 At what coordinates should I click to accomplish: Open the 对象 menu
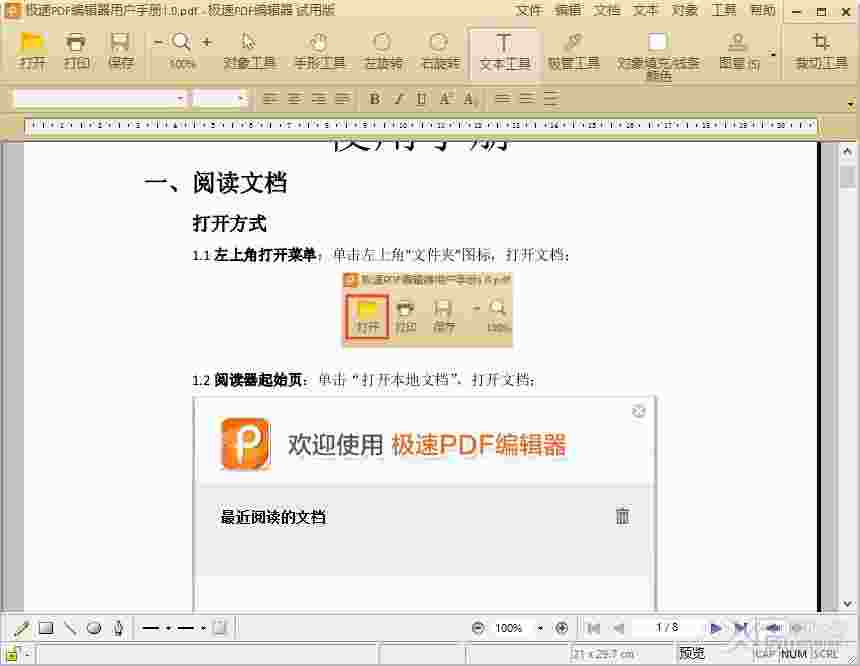tap(684, 10)
